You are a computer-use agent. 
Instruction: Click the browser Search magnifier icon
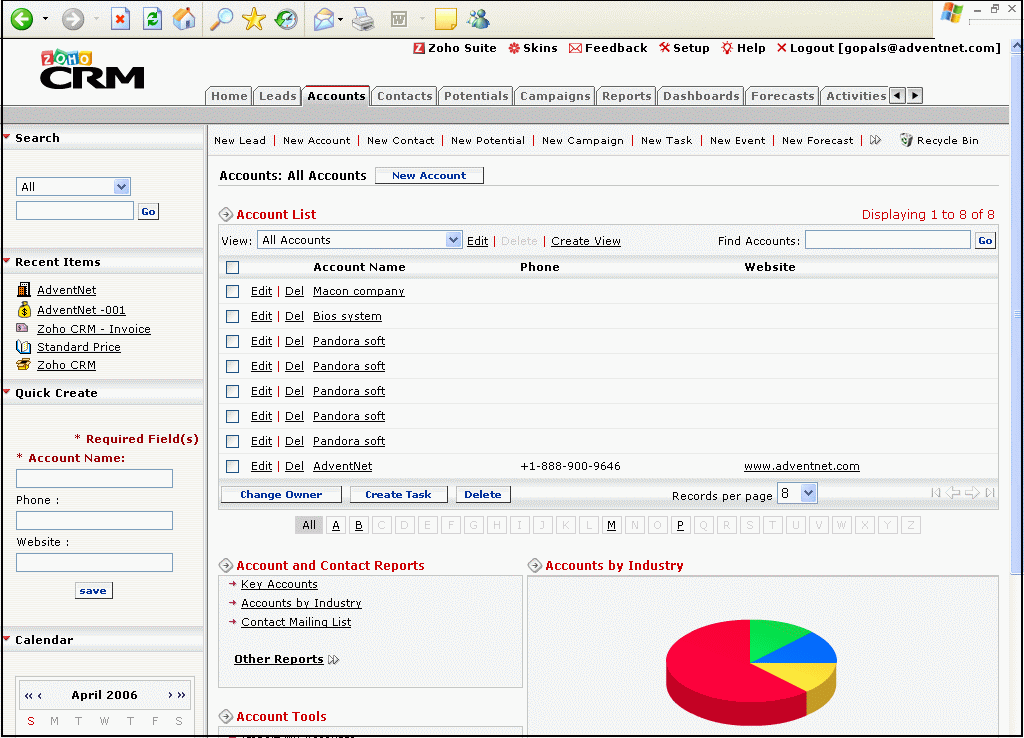[221, 19]
